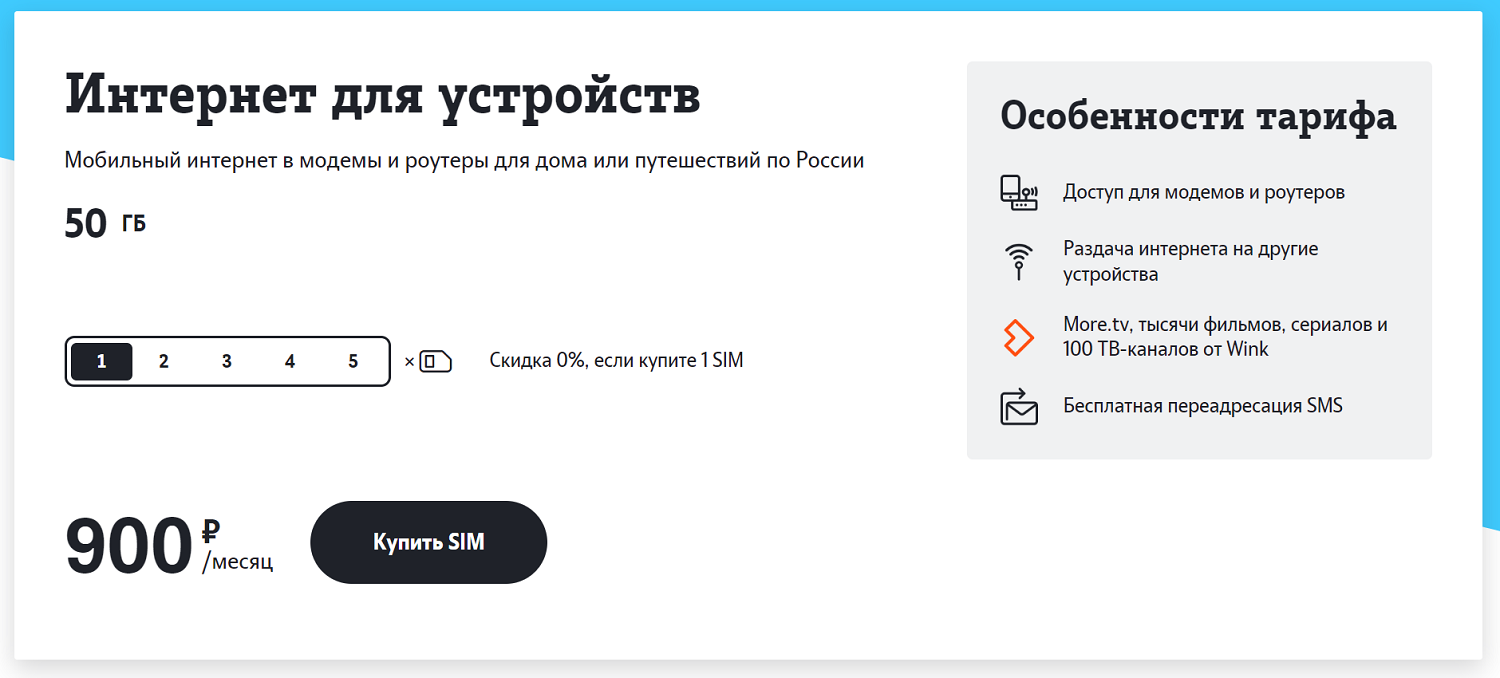The image size is (1500, 678).
Task: Click the Wi-Fi internet sharing icon
Action: [1019, 260]
